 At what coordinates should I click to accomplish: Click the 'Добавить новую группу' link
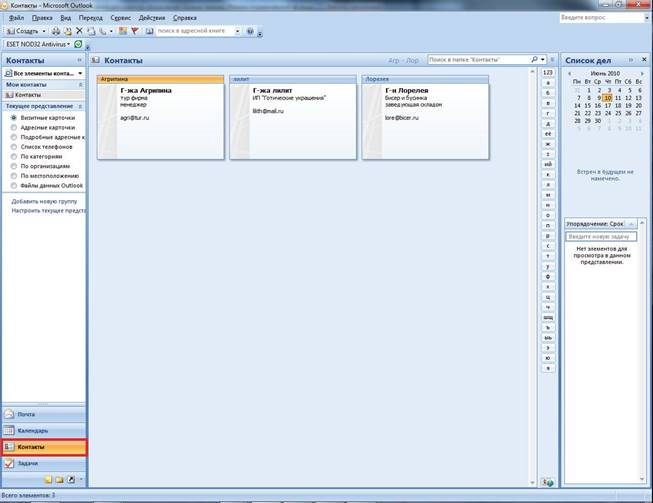pos(44,201)
